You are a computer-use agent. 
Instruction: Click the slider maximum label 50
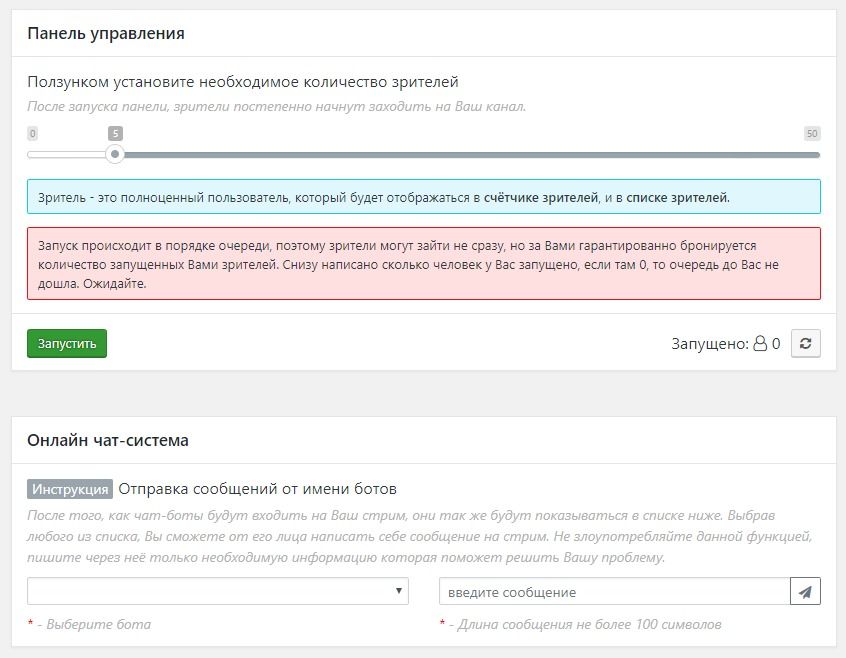click(x=811, y=133)
